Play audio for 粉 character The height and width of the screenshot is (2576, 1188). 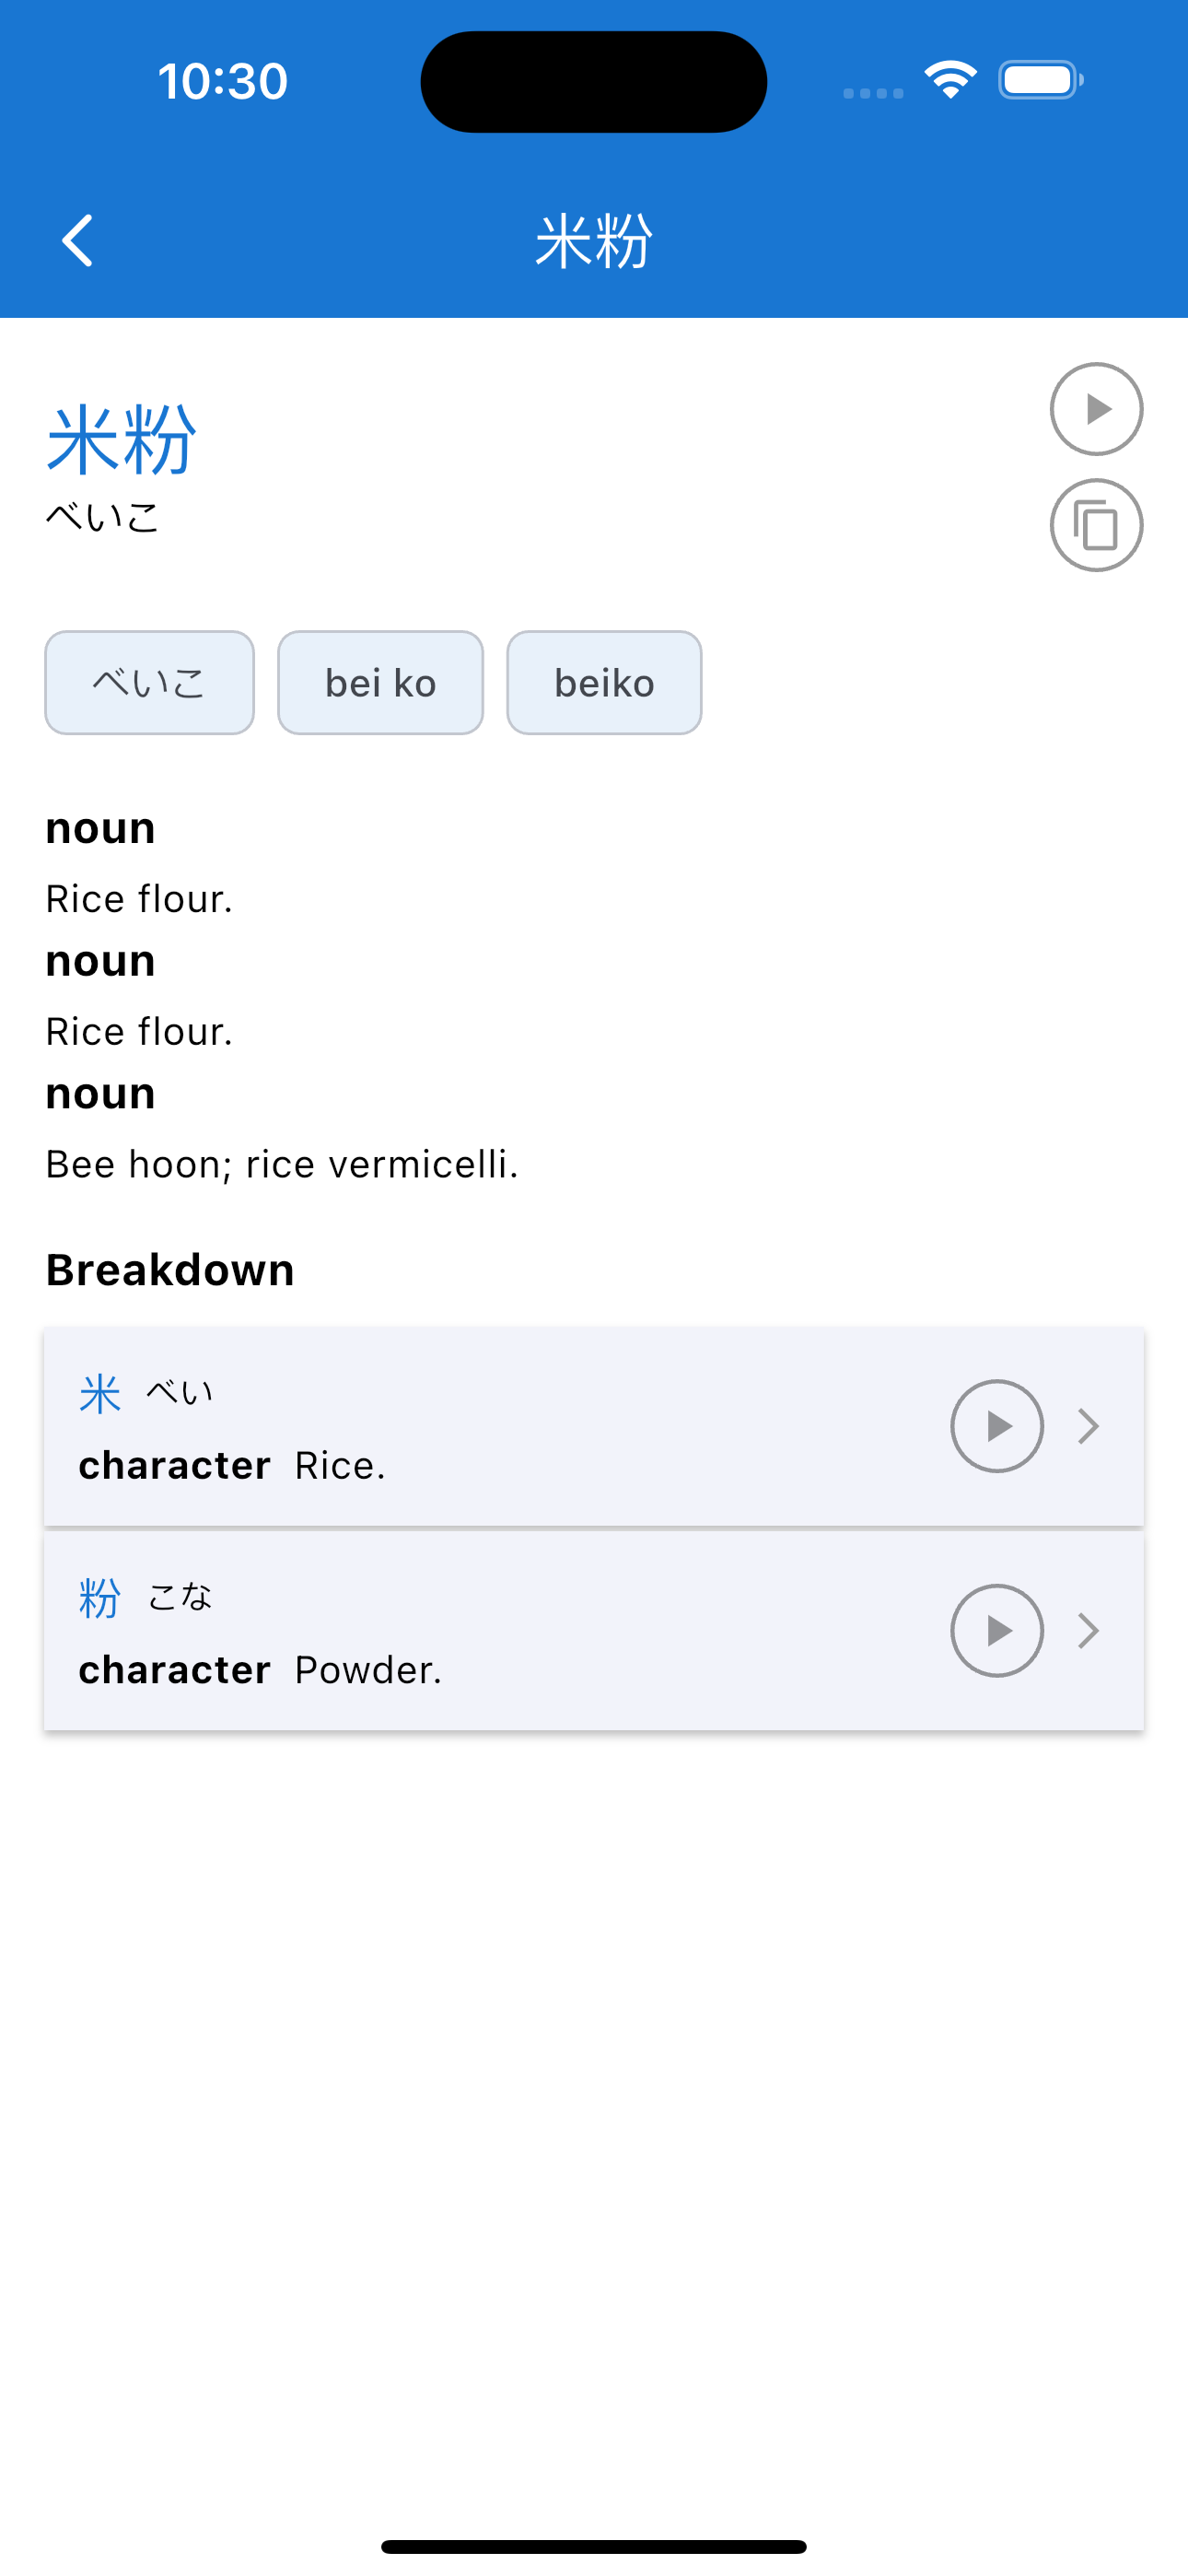(996, 1630)
